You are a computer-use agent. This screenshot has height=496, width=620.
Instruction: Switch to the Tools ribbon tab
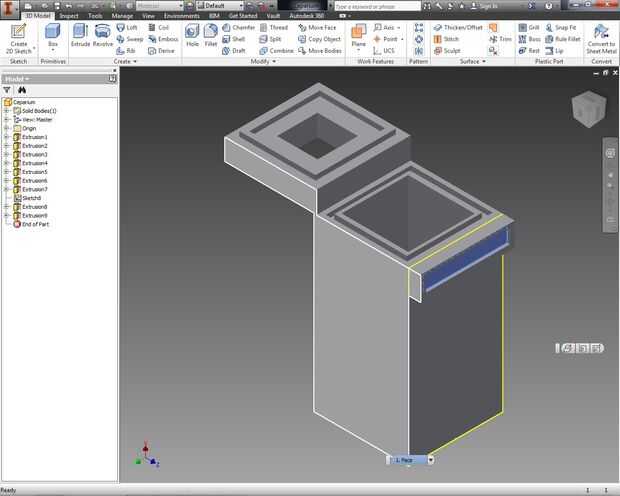(95, 16)
